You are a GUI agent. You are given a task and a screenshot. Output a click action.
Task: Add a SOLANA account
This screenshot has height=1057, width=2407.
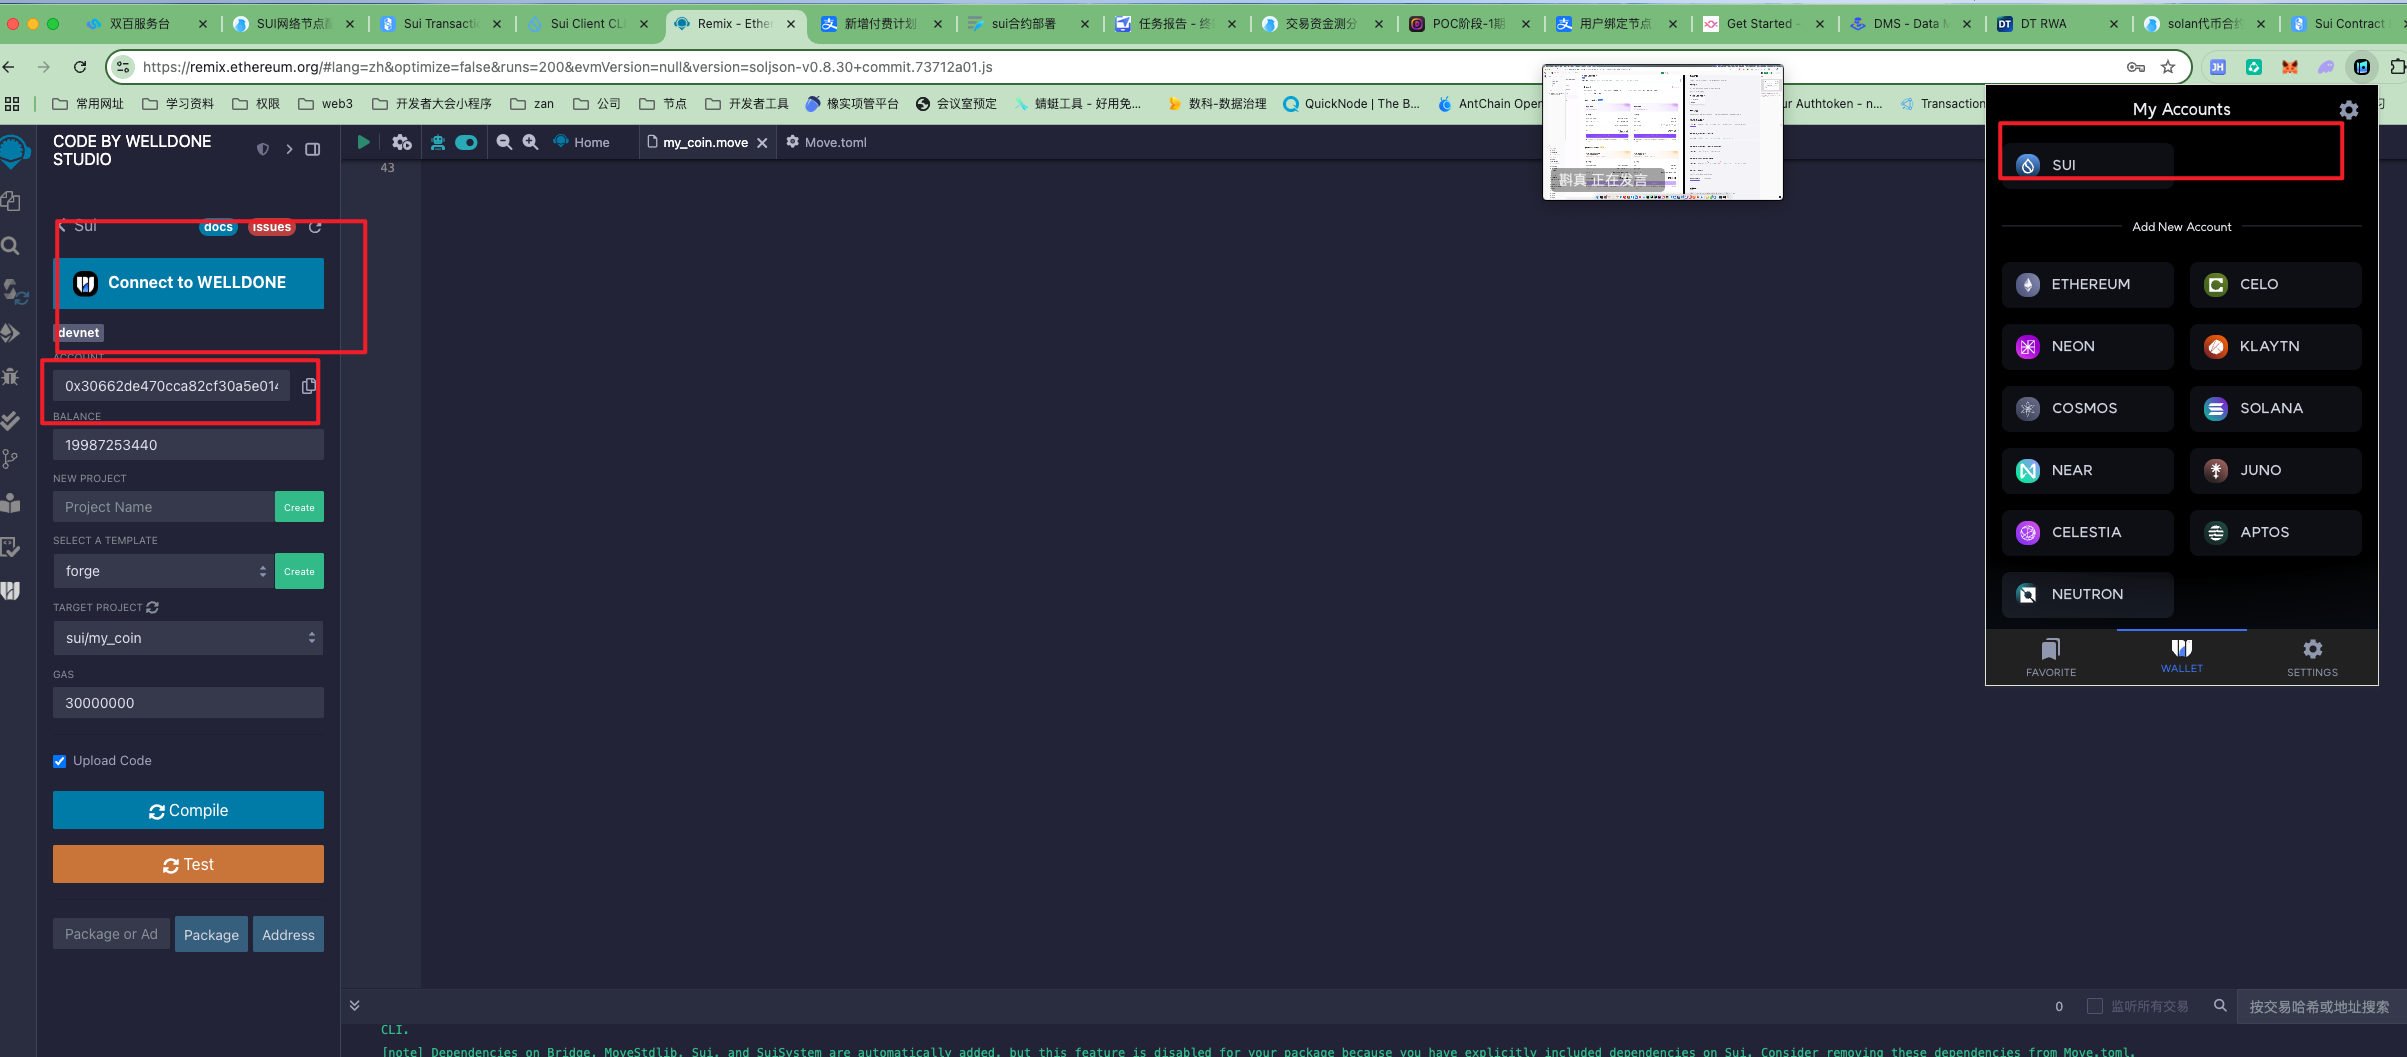point(2275,408)
